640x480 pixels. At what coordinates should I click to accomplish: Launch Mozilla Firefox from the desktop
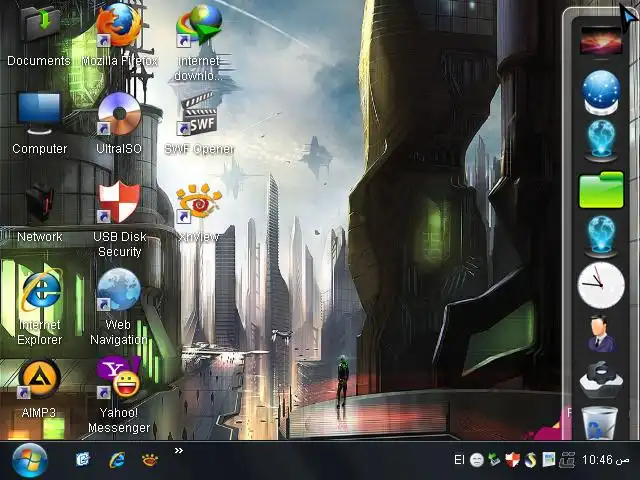pos(119,25)
